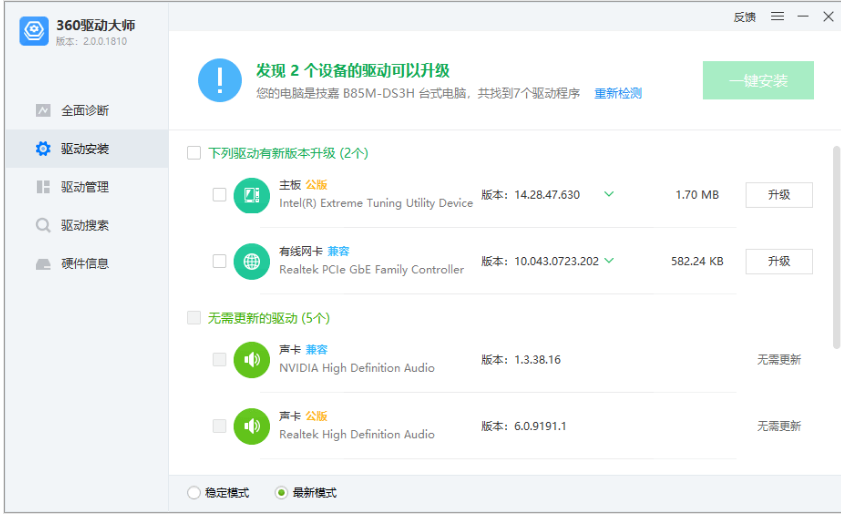The height and width of the screenshot is (525, 841).
Task: Switch to 驱动管理 driver management tab
Action: (84, 187)
